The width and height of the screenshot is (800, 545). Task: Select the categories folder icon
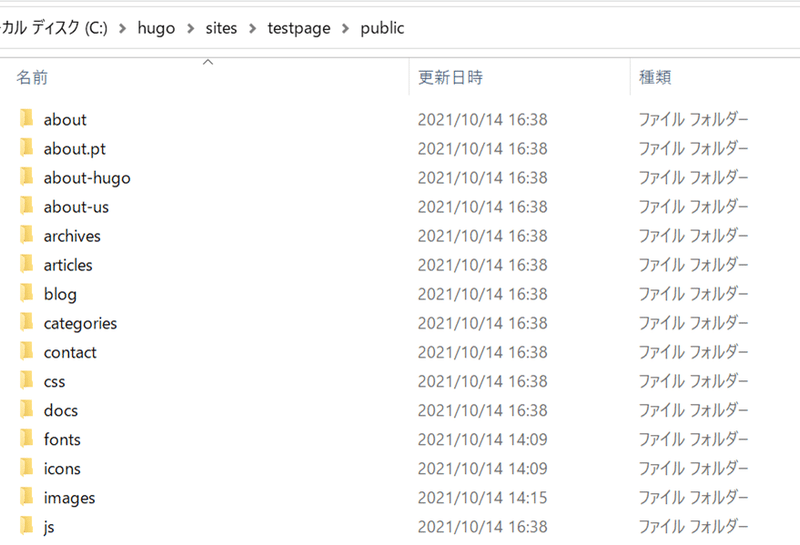coord(27,322)
